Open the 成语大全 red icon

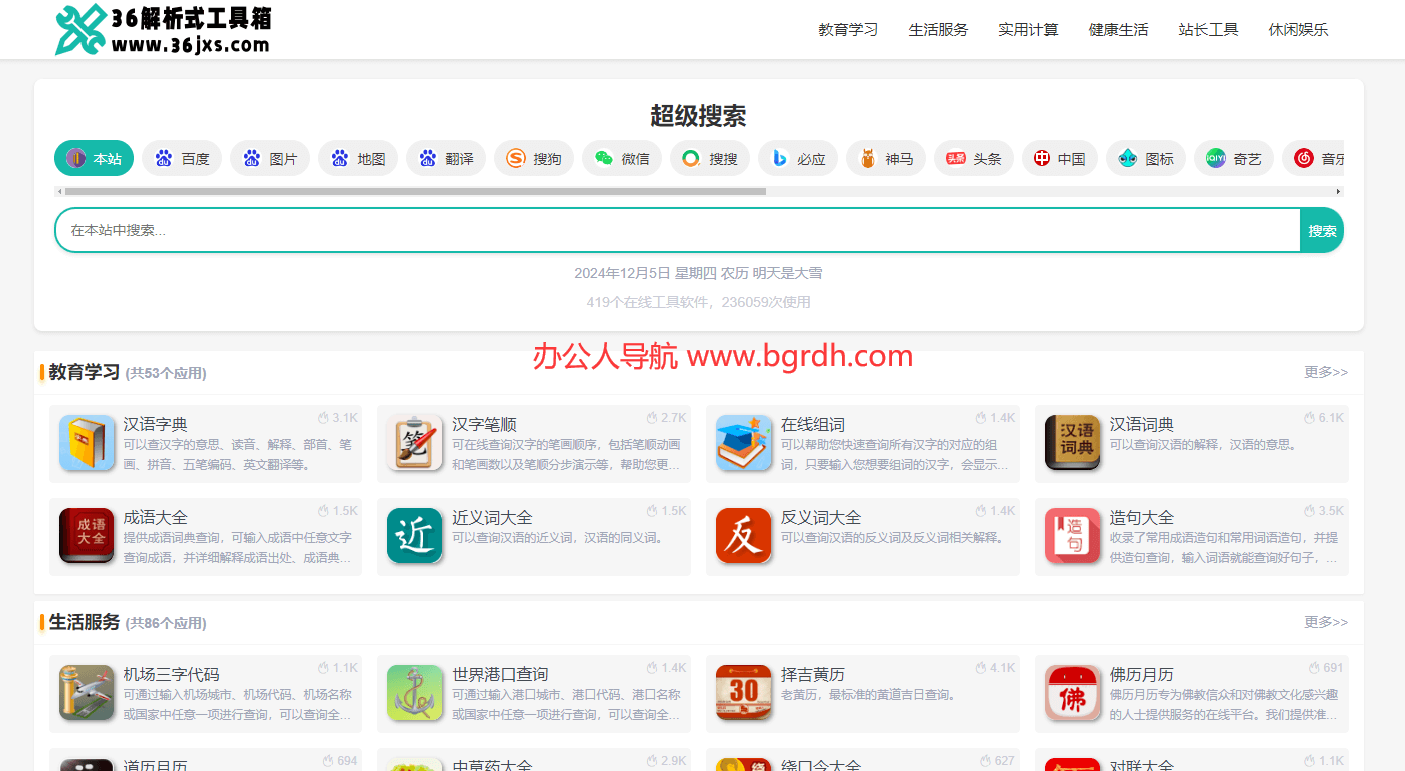click(x=87, y=536)
